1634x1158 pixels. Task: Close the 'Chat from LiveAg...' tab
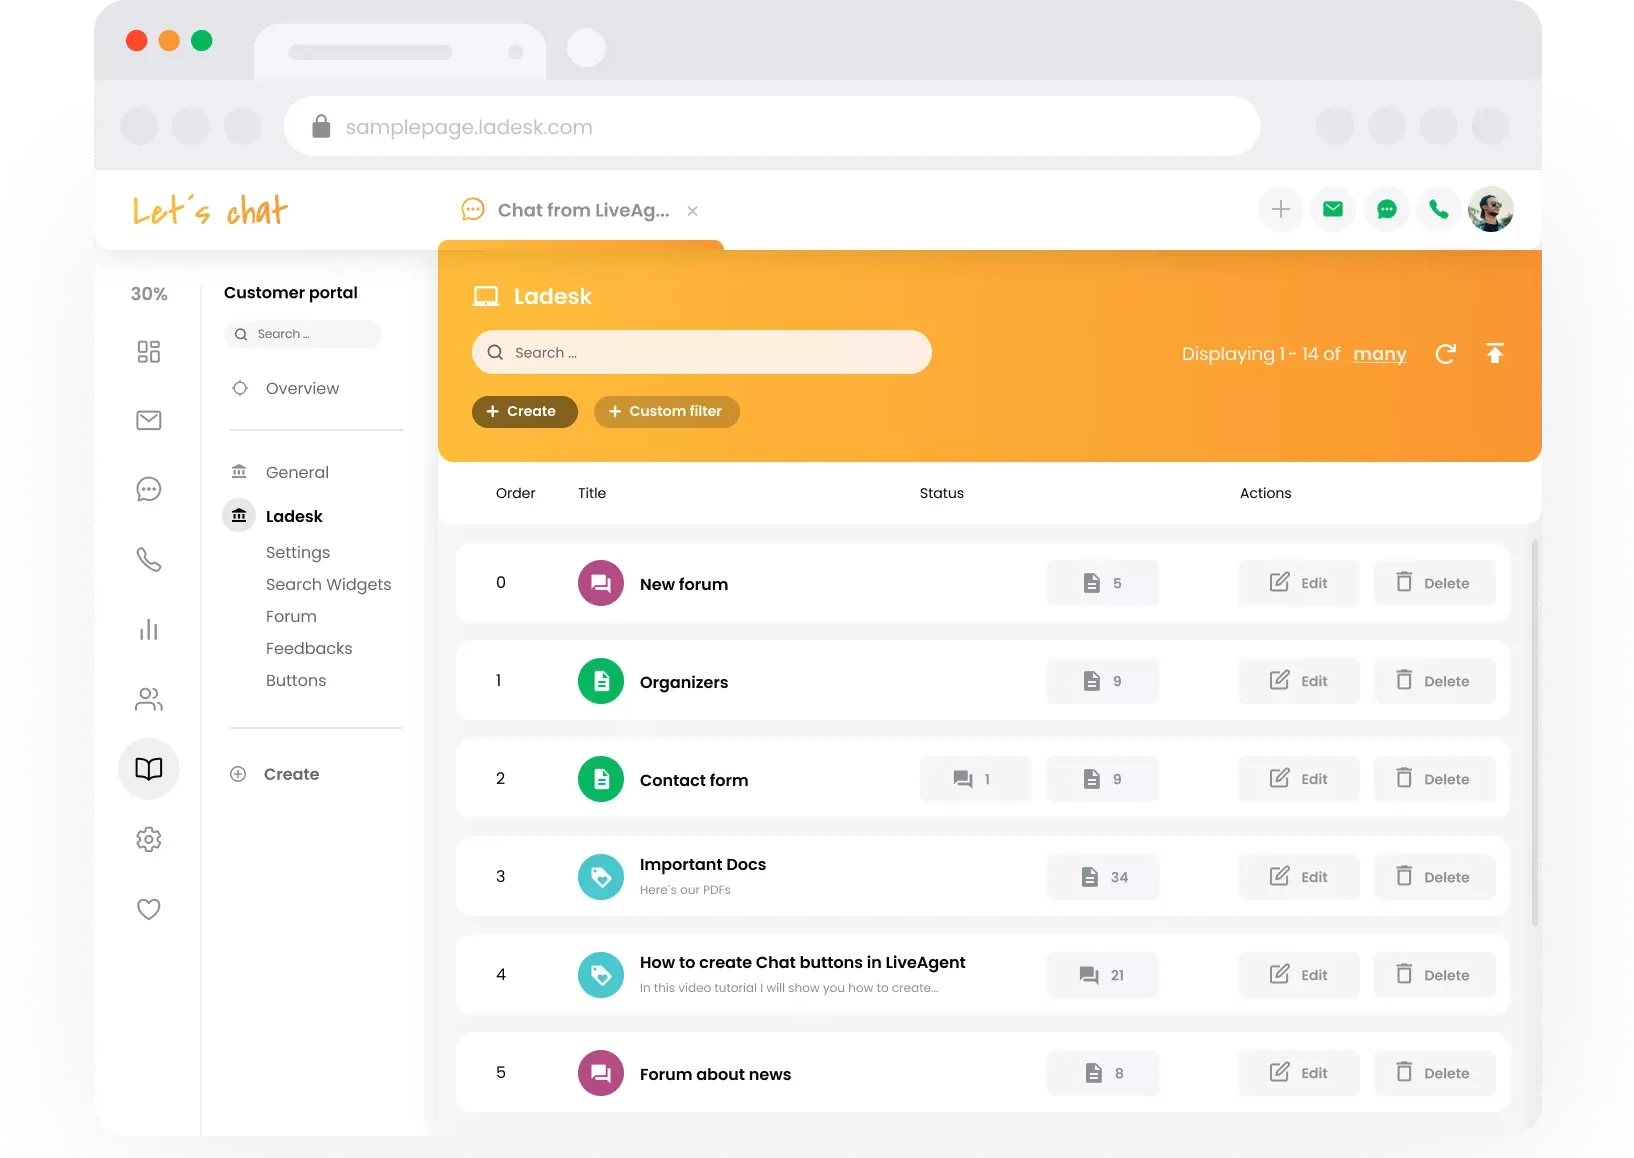pos(693,211)
